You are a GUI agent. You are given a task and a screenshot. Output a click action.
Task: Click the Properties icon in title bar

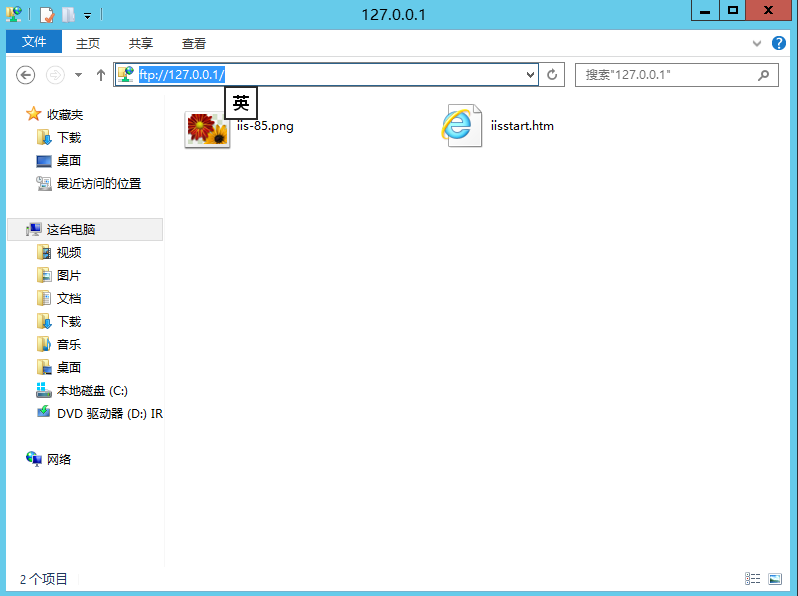(47, 15)
